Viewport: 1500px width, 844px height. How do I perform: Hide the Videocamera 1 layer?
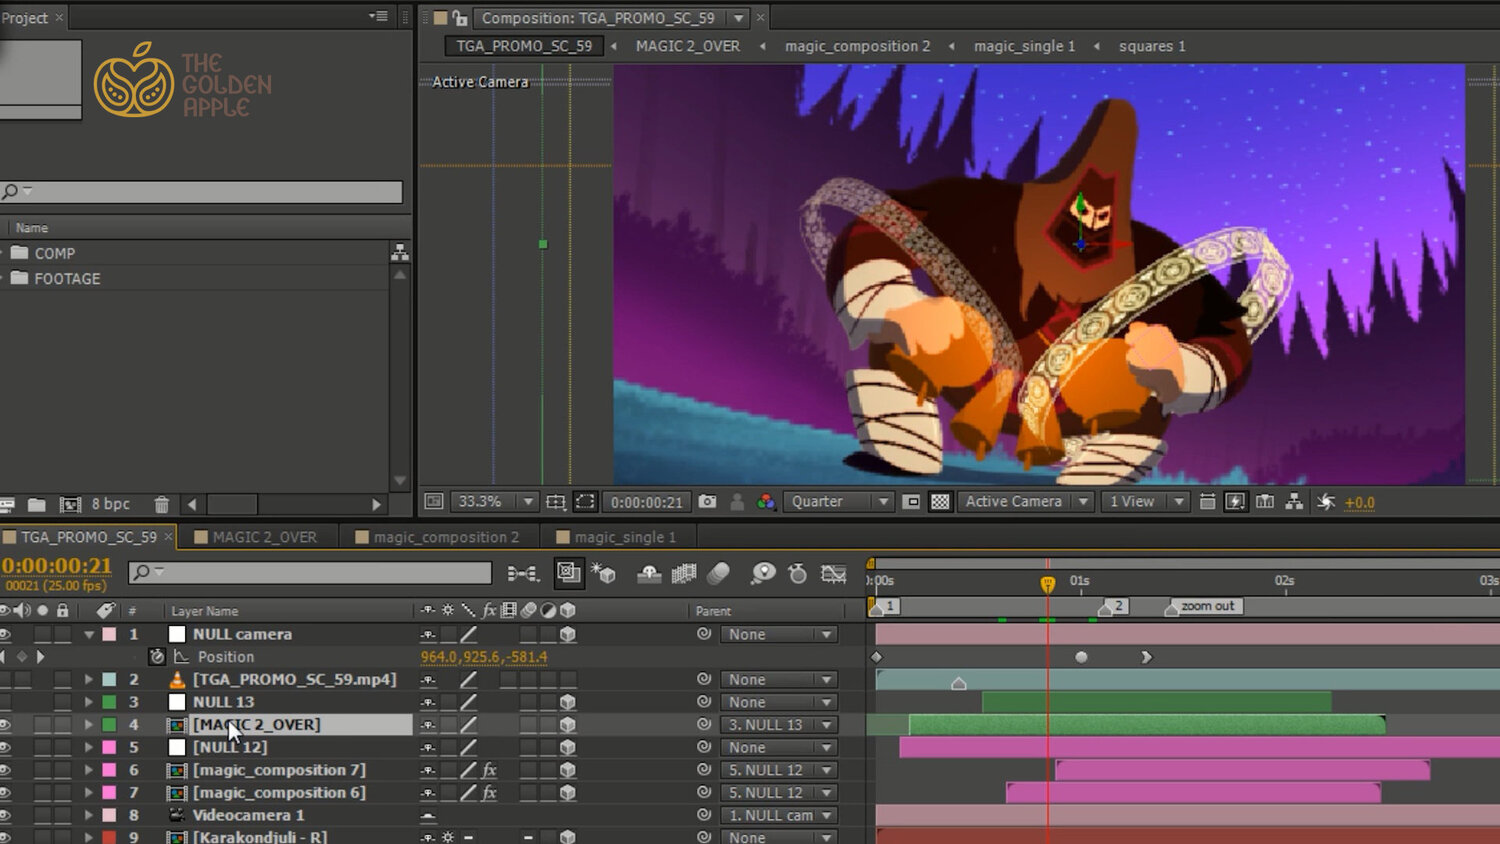click(x=6, y=815)
